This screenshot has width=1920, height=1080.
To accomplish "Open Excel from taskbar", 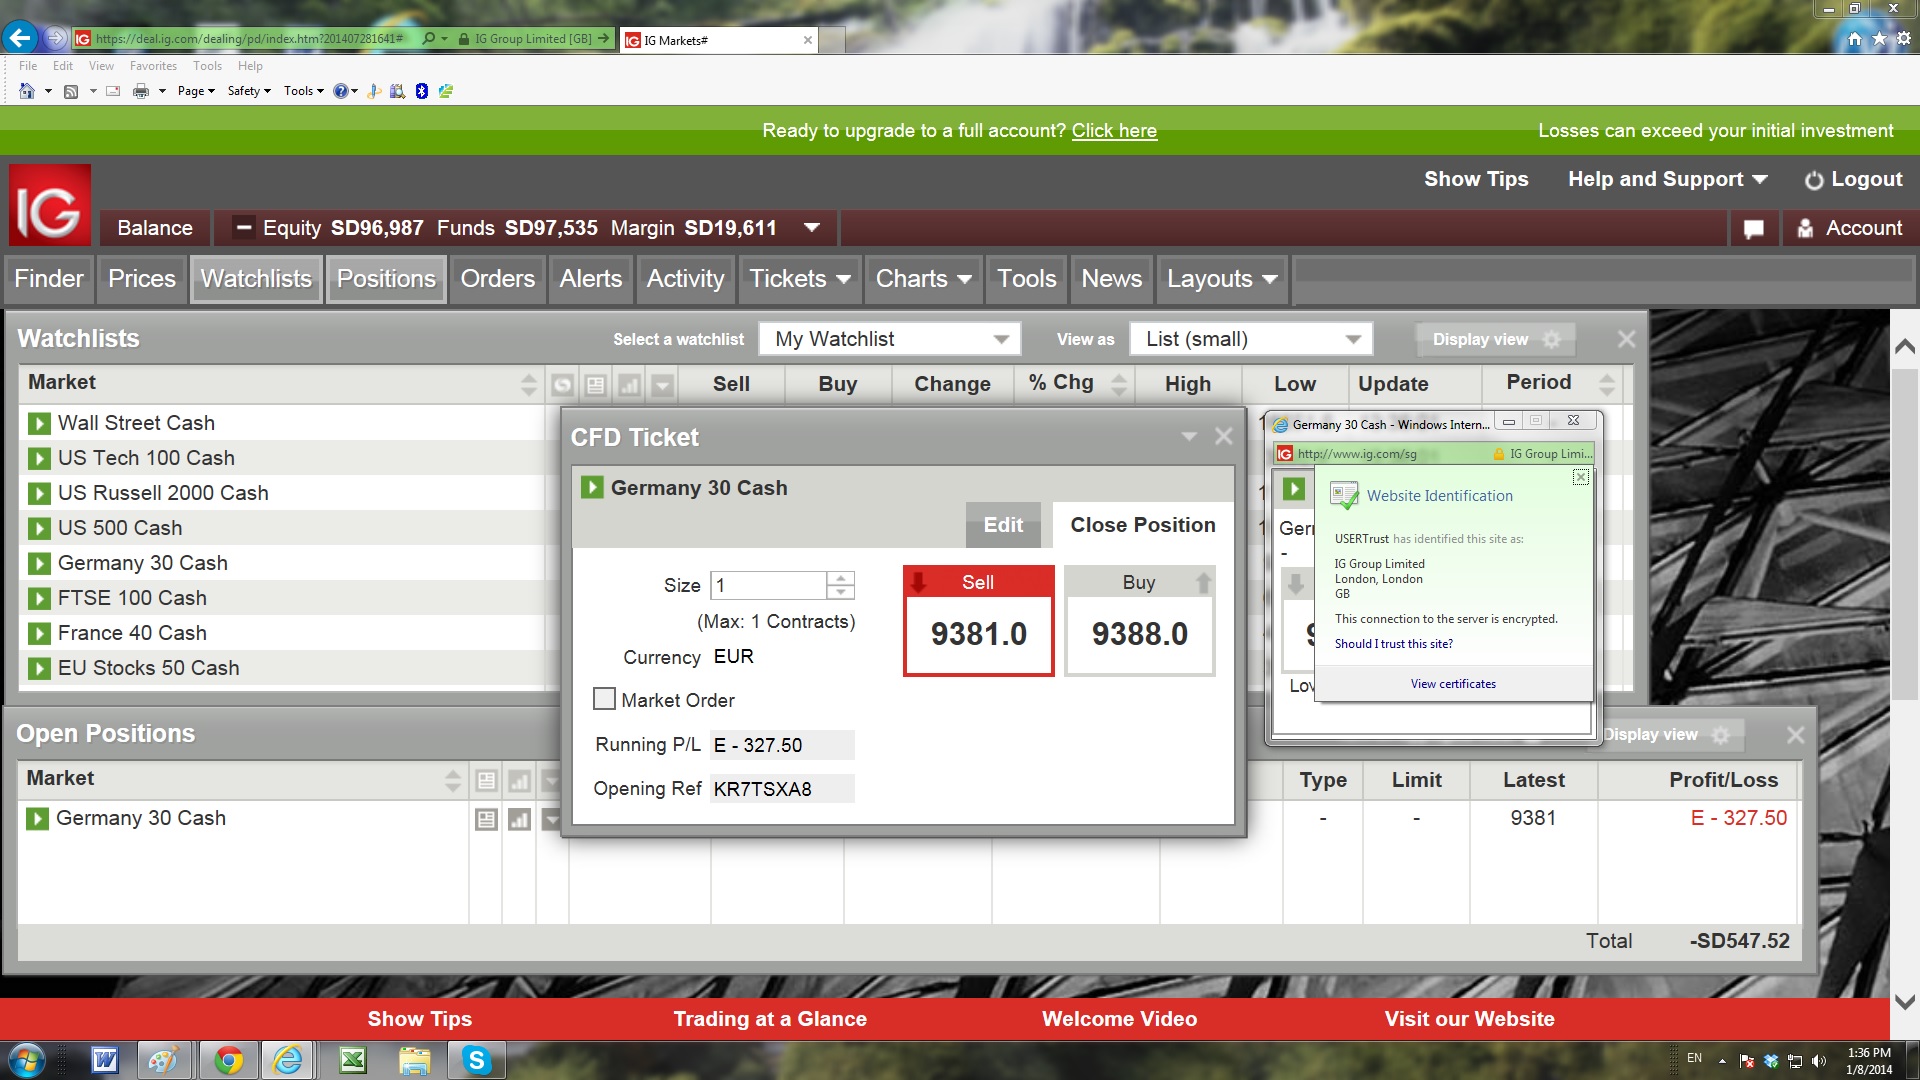I will pyautogui.click(x=353, y=1060).
